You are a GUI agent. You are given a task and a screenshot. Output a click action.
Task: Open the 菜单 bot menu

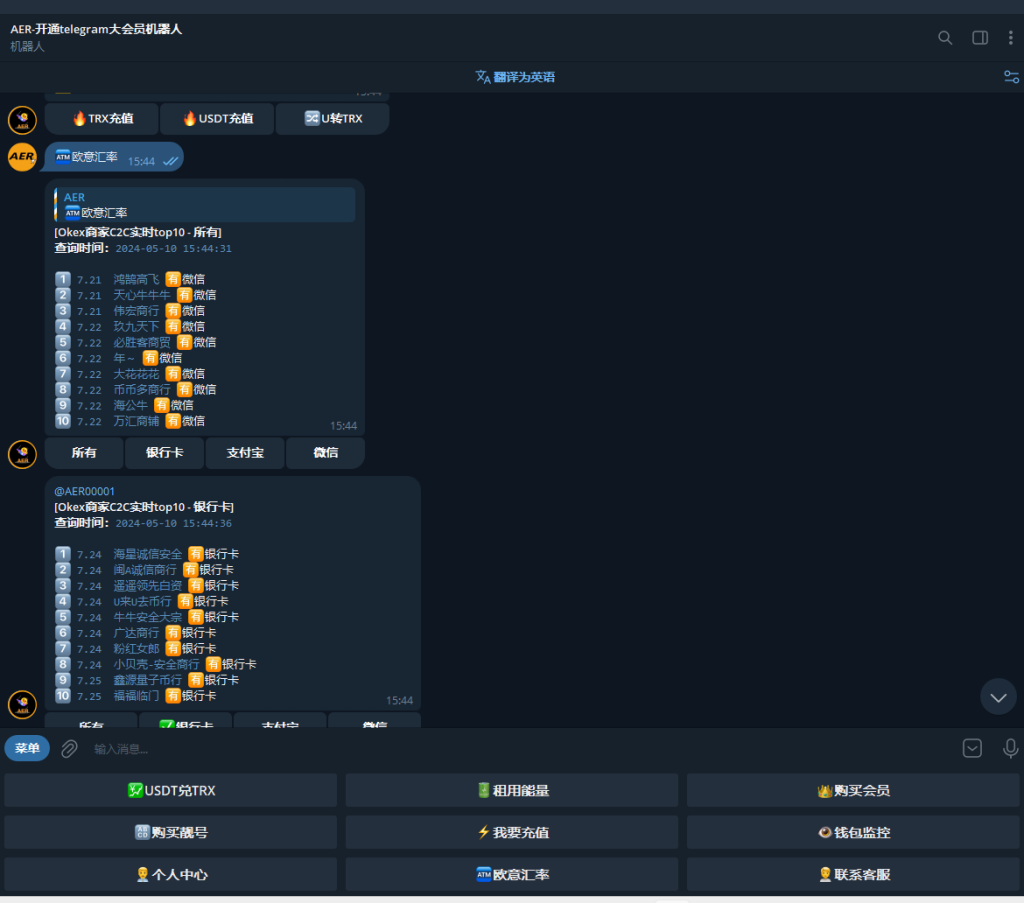point(27,749)
